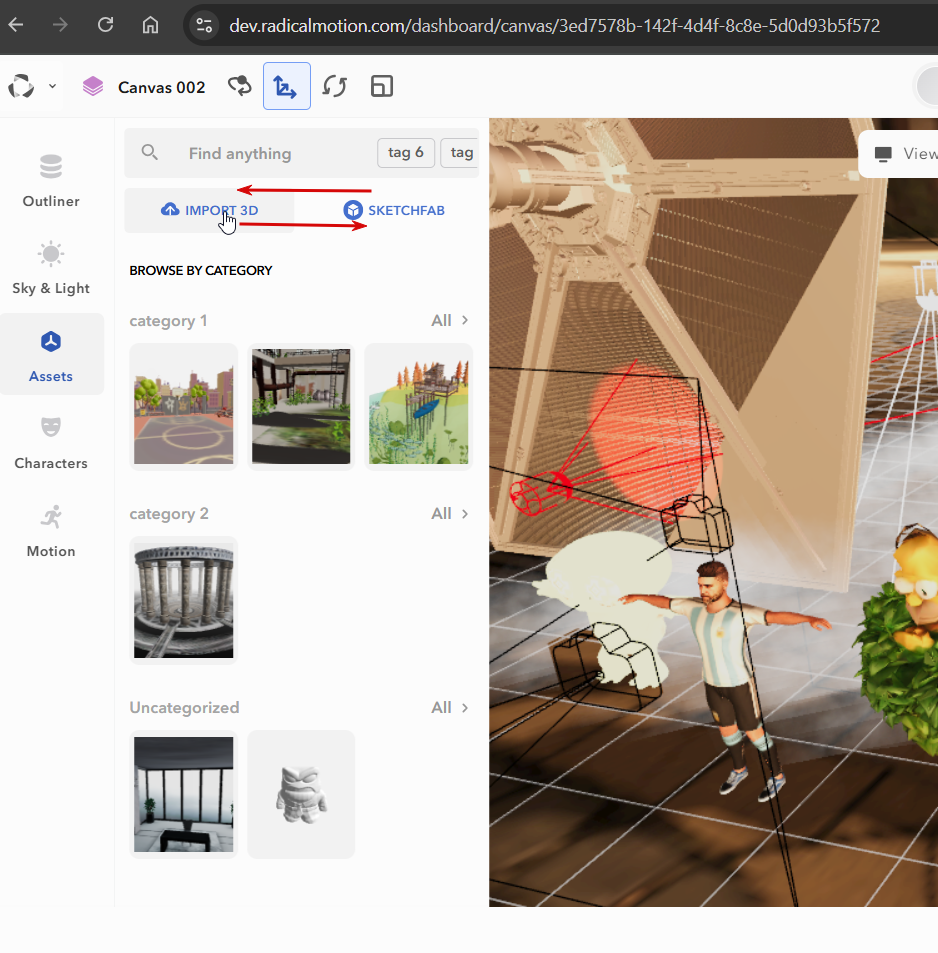
Task: Open the Characters panel
Action: 51,444
